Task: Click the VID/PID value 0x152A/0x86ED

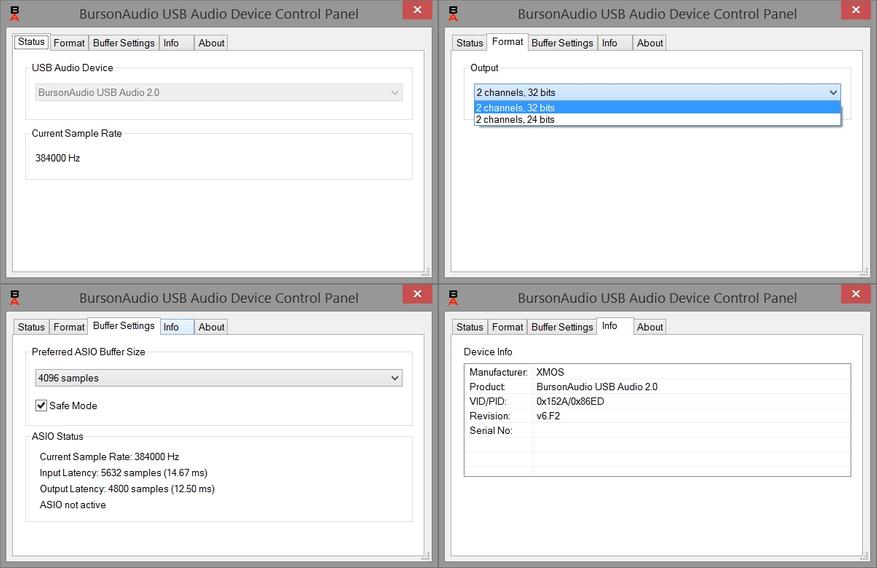Action: click(x=570, y=401)
